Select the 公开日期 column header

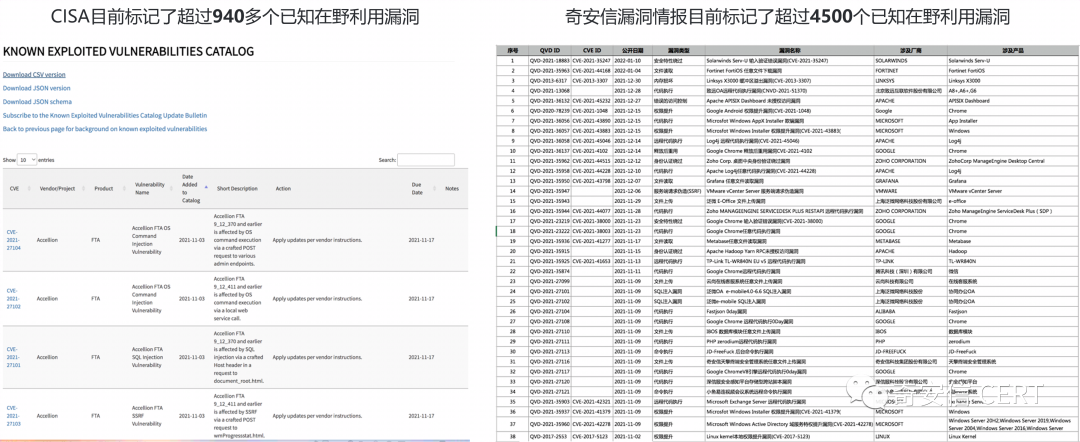[630, 51]
